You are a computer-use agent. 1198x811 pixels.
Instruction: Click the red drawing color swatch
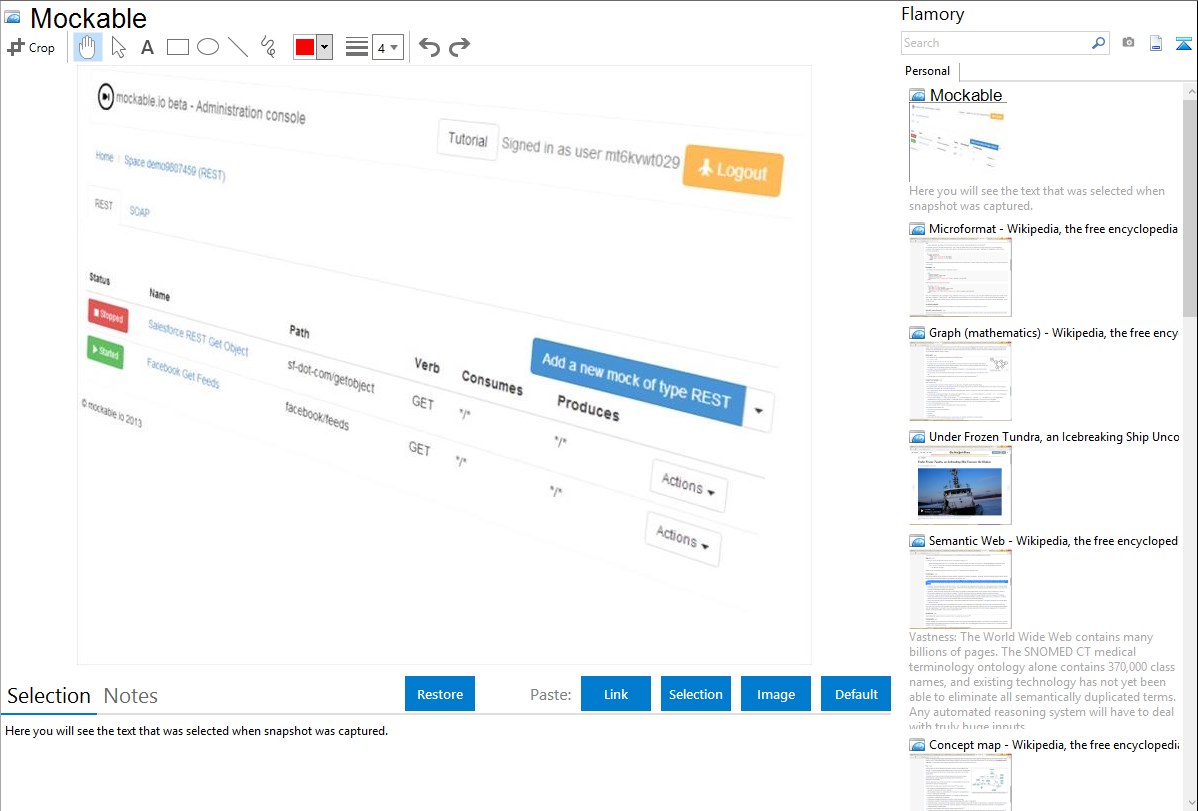click(305, 47)
